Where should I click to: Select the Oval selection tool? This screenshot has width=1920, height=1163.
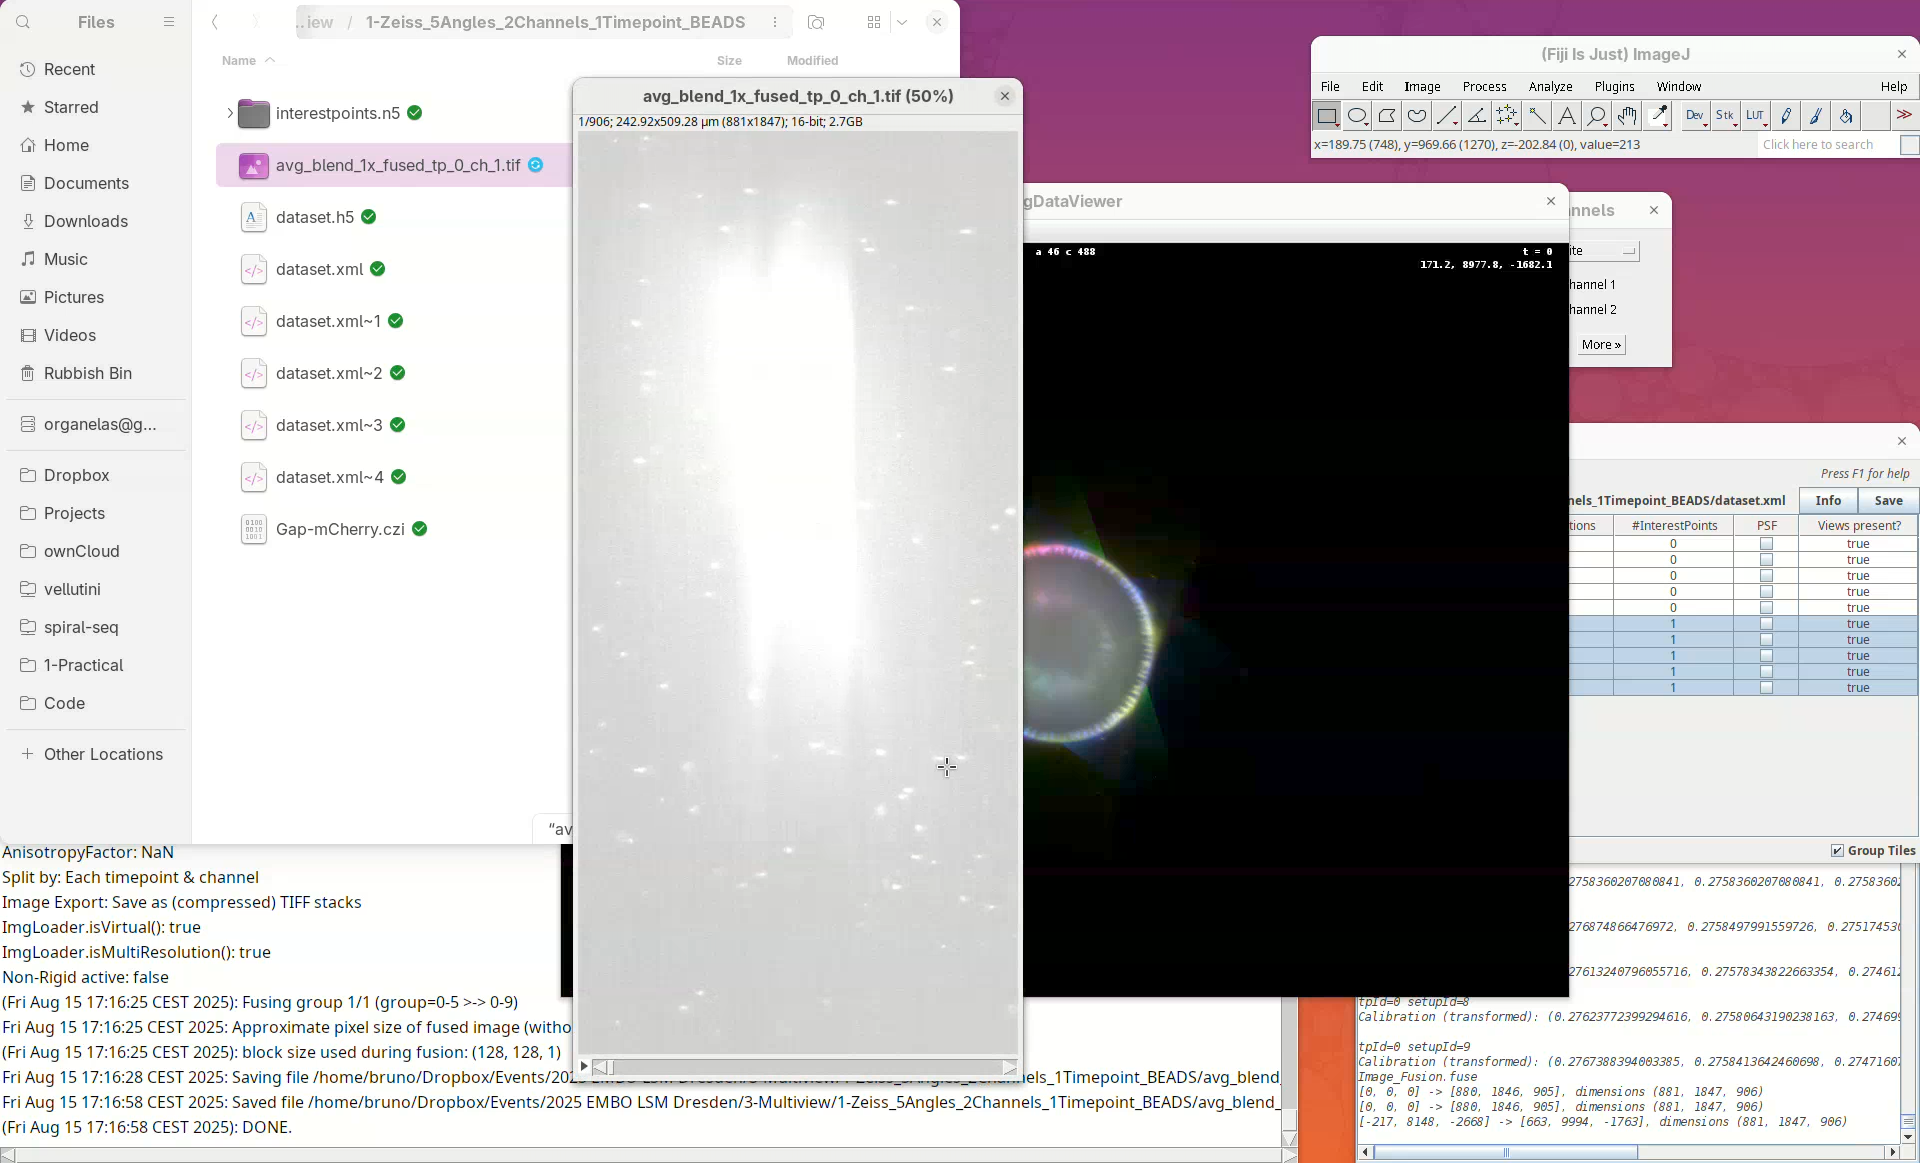[1357, 116]
